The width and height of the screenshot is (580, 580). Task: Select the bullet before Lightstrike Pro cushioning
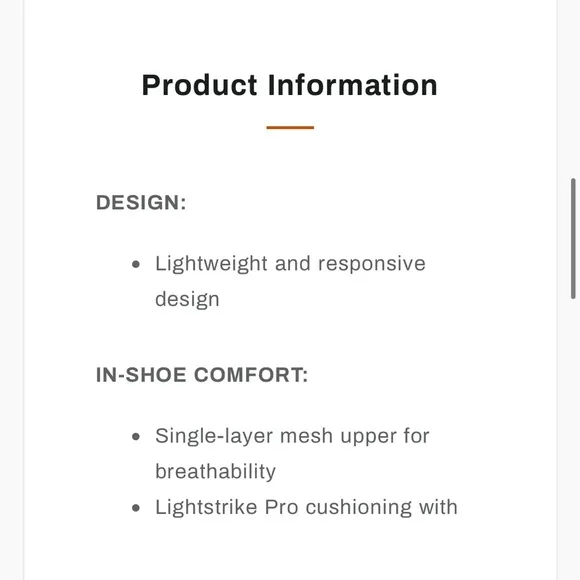(x=136, y=508)
